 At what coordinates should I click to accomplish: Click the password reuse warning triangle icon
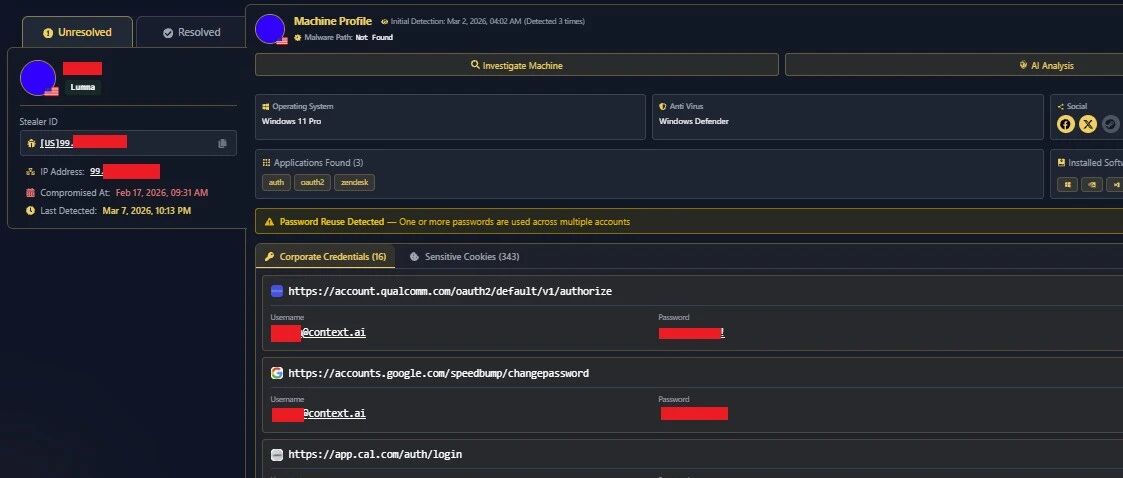pos(269,222)
